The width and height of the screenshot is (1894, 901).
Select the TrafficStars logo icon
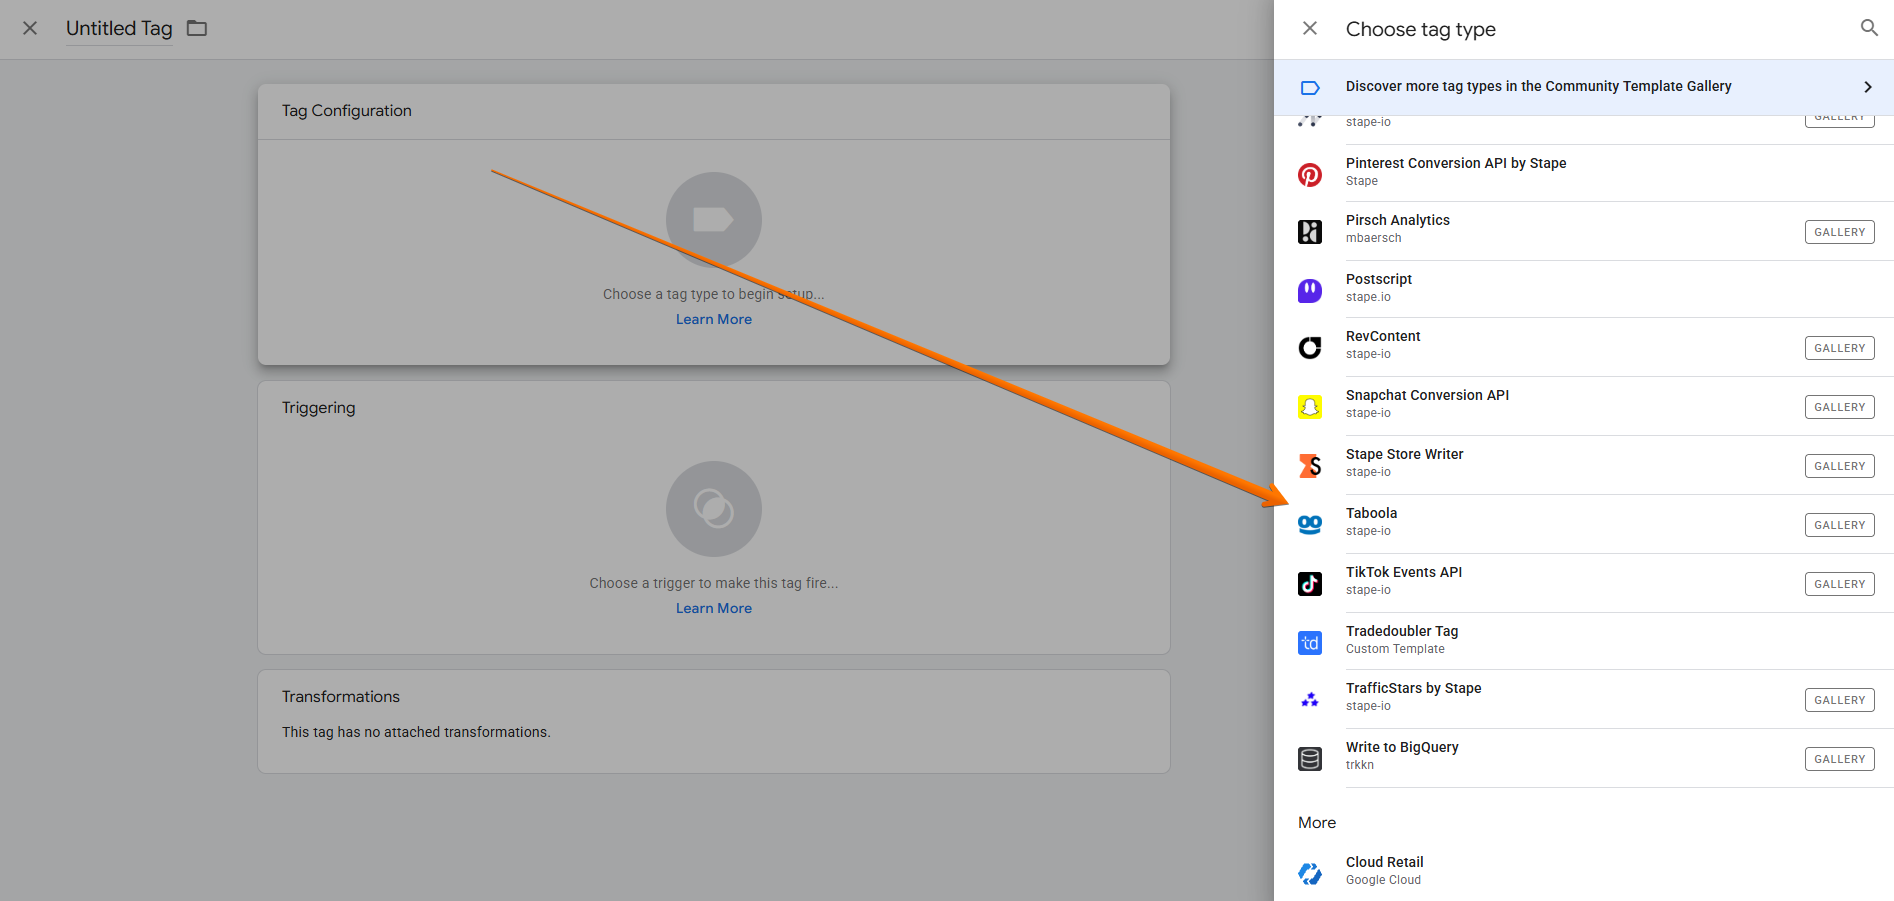[1310, 700]
